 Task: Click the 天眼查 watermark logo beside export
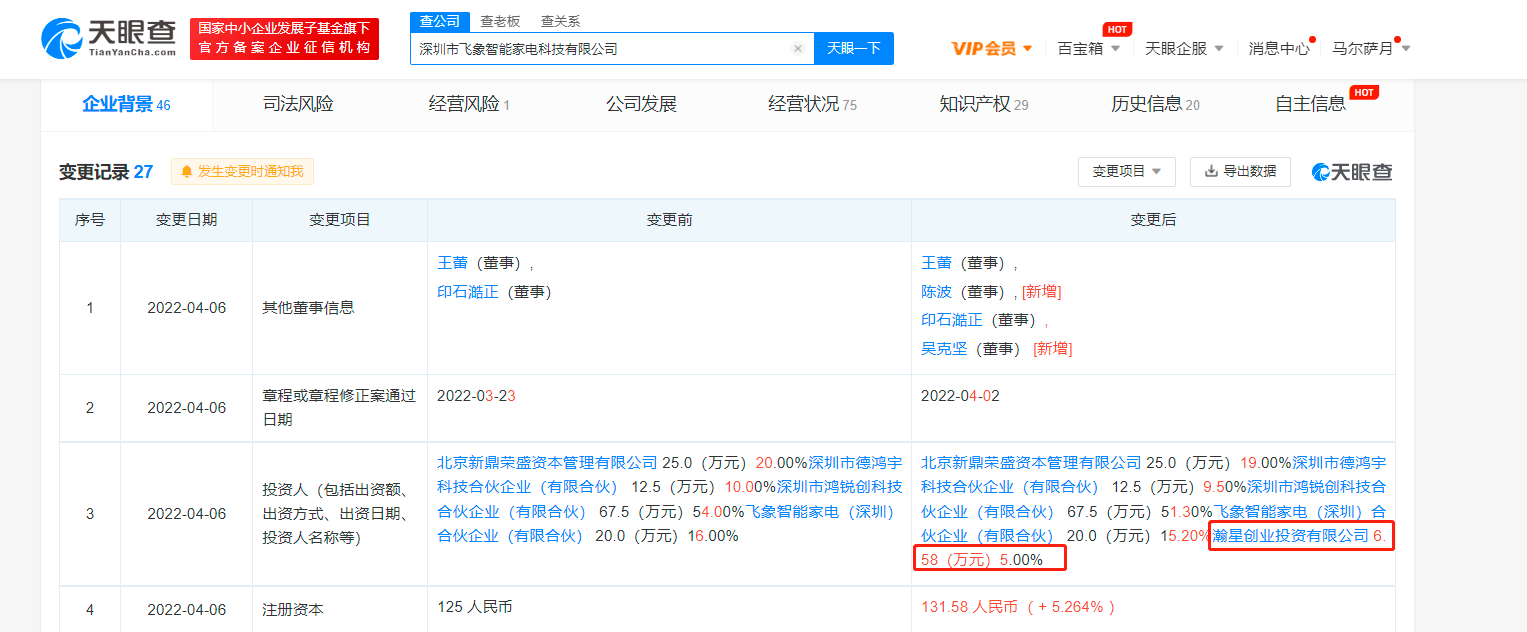[x=1352, y=172]
